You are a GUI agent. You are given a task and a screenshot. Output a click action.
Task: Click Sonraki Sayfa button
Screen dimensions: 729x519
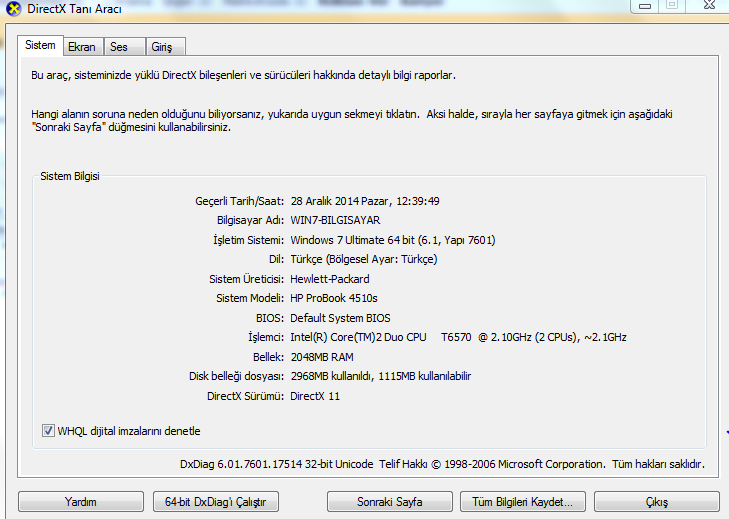point(390,502)
